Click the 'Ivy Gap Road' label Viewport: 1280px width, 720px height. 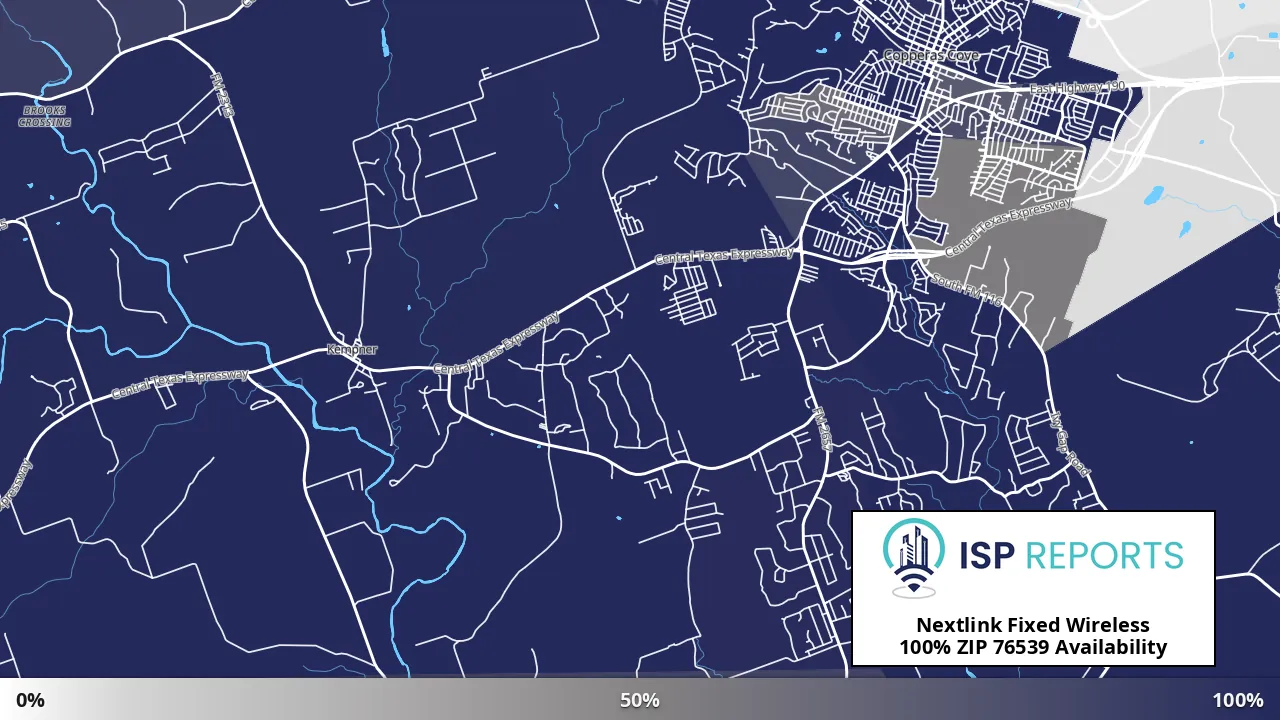[x=1070, y=444]
